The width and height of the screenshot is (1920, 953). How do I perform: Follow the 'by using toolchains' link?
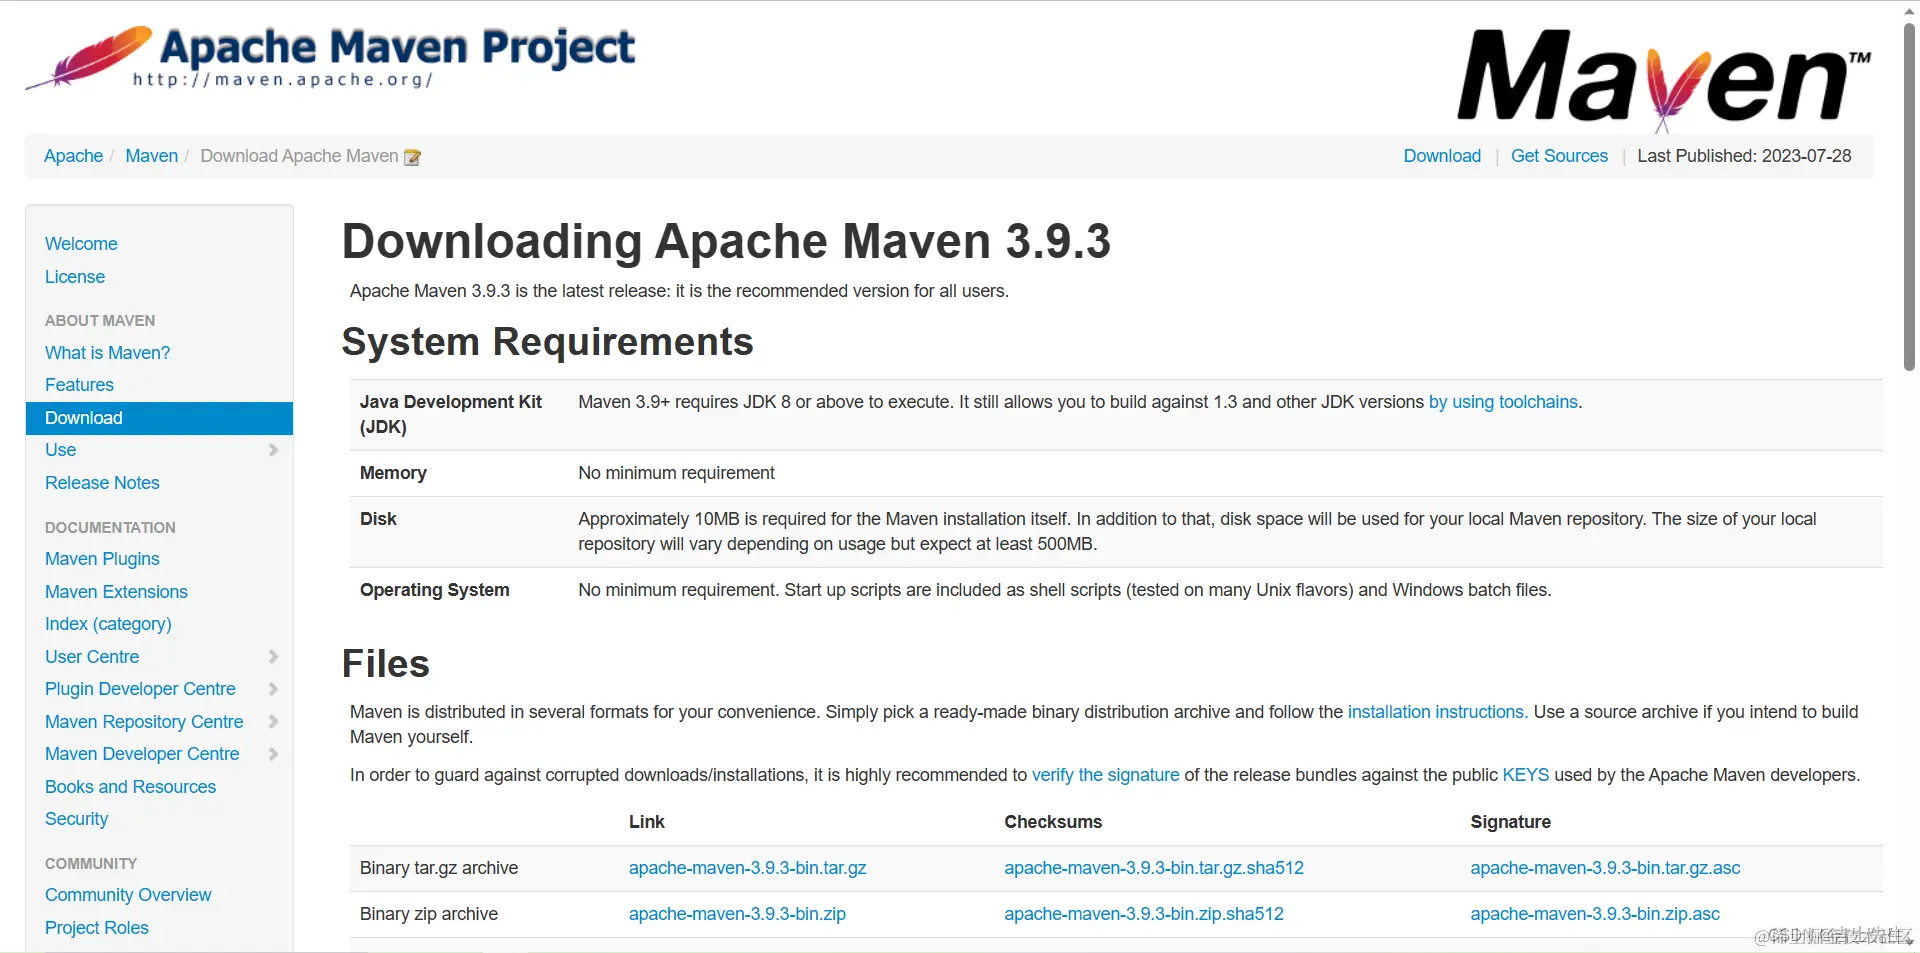pyautogui.click(x=1503, y=402)
